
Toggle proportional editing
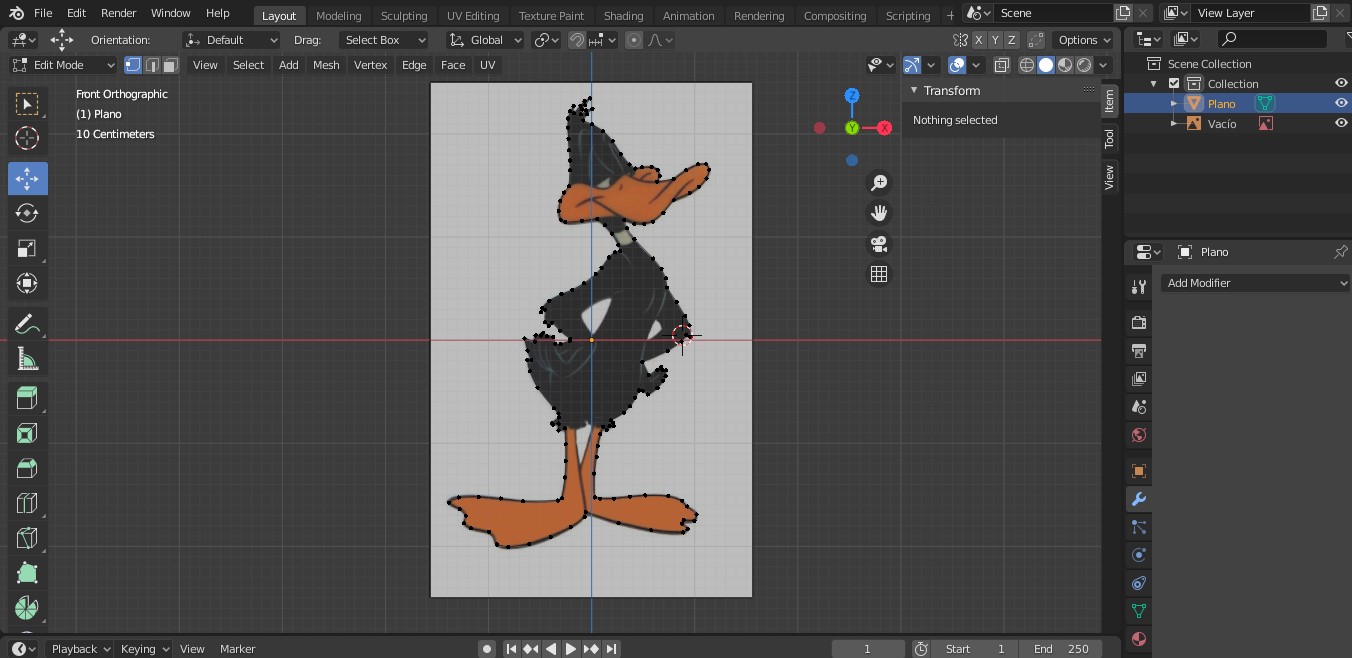(633, 40)
